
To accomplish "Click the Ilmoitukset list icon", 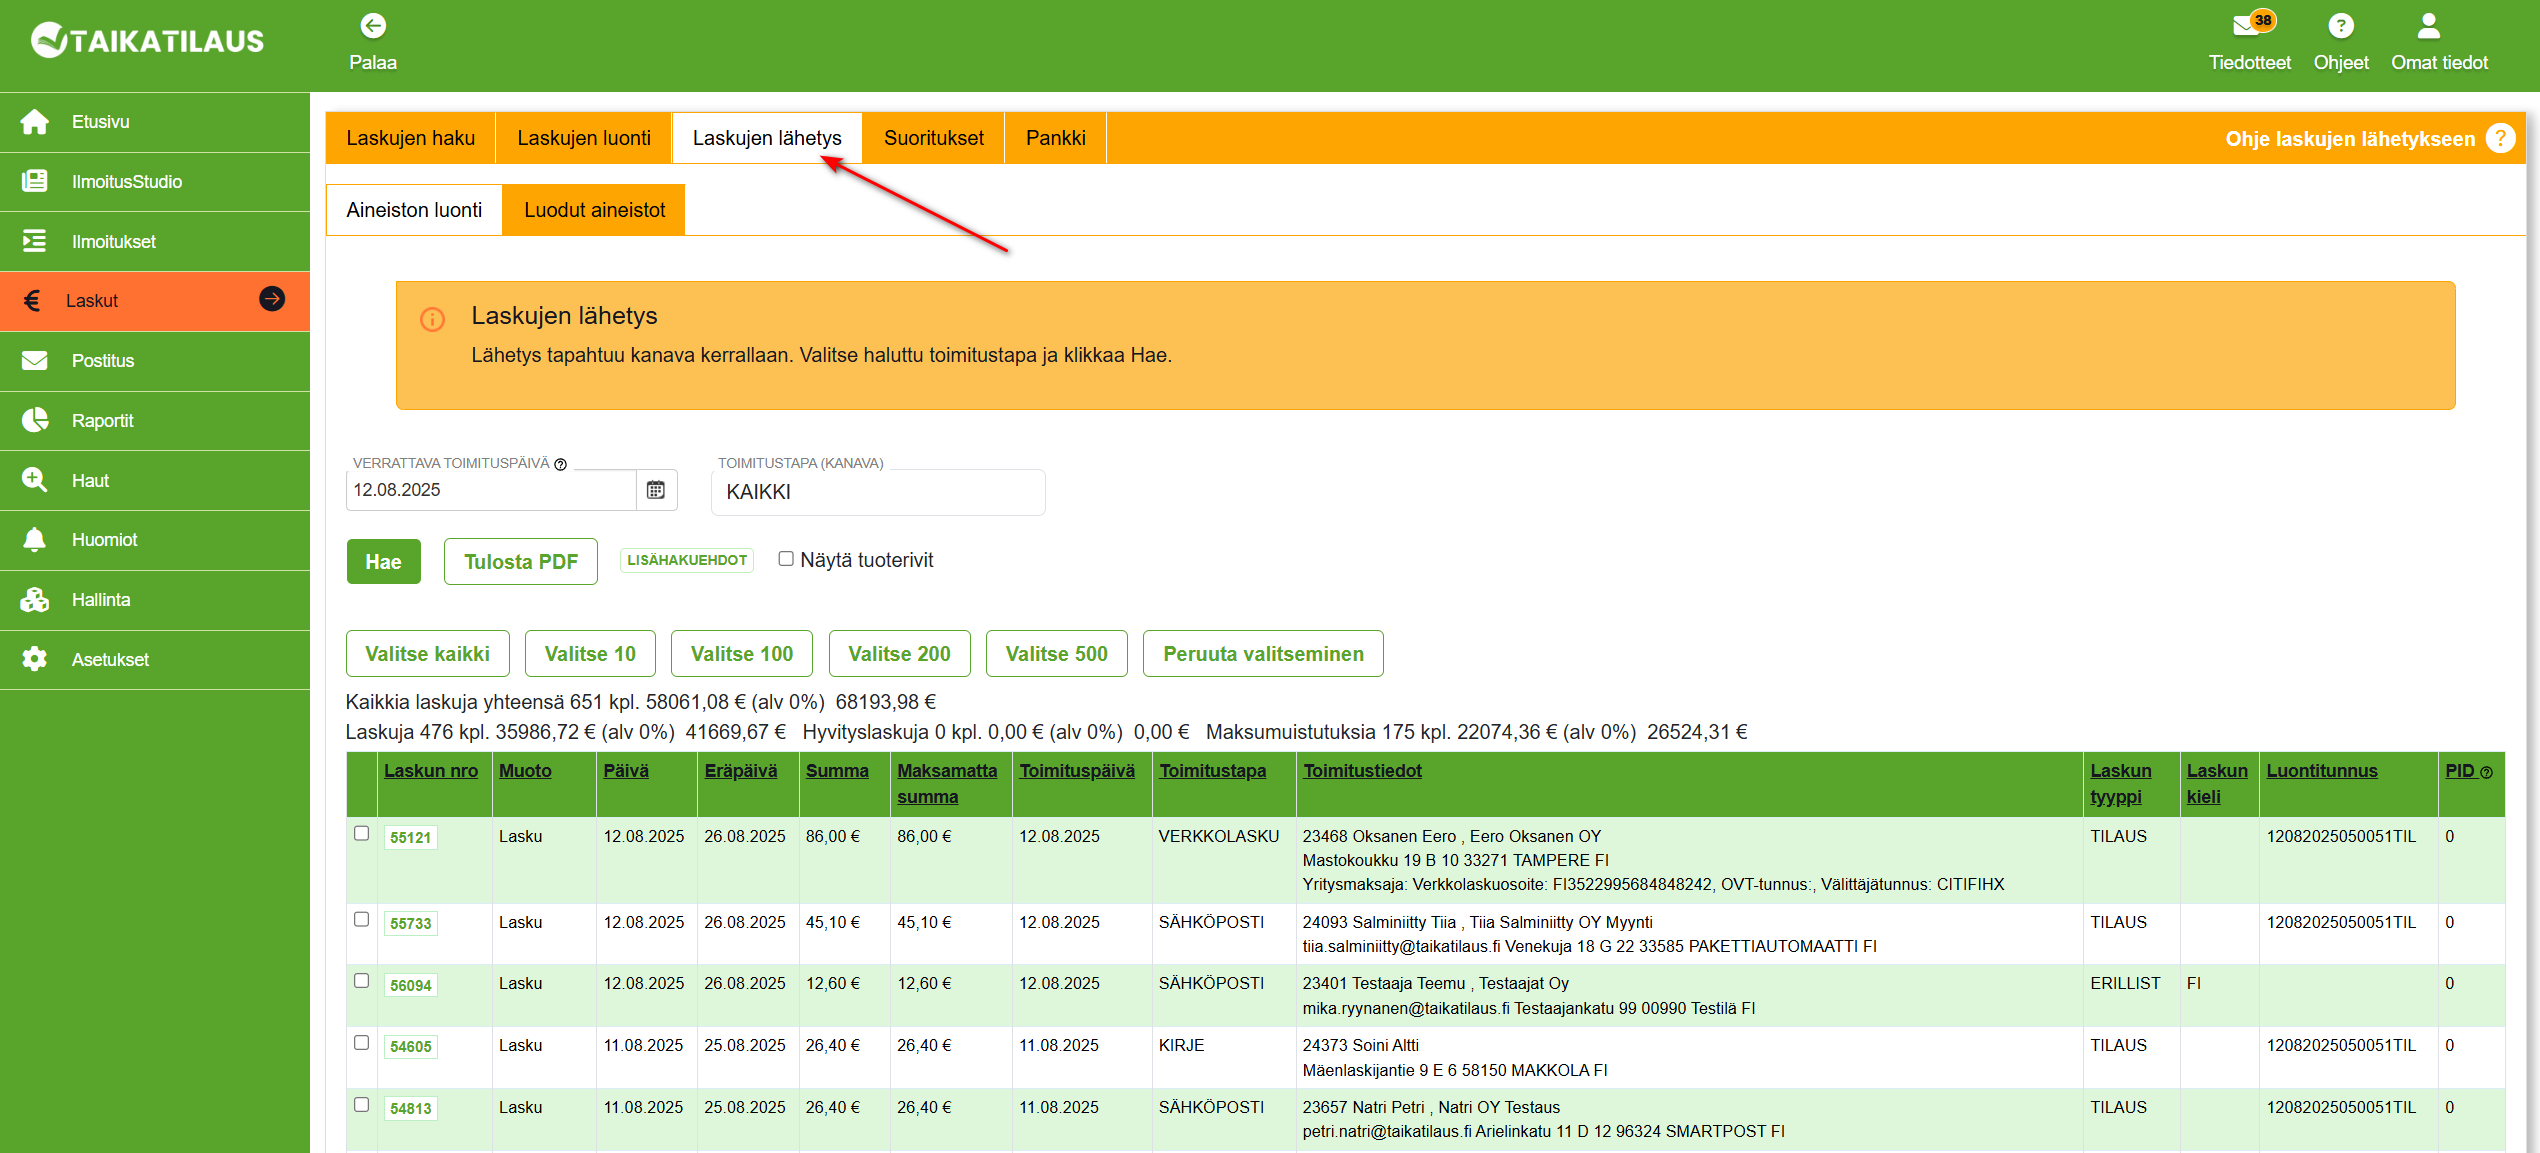I will tap(35, 241).
